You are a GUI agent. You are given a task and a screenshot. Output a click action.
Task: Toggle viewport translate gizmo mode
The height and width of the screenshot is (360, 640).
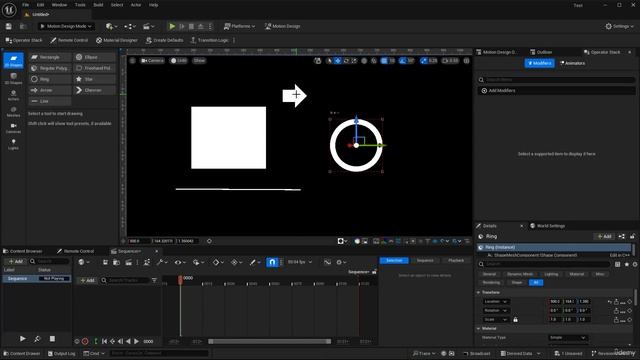(x=338, y=61)
